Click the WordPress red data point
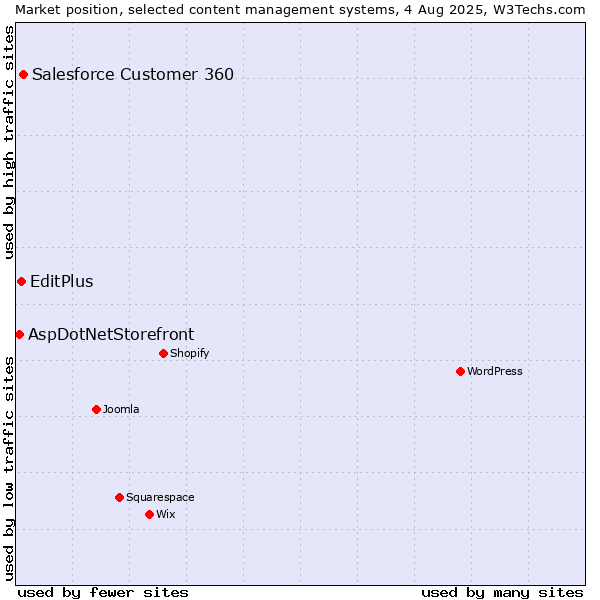The height and width of the screenshot is (600, 600). click(x=460, y=372)
